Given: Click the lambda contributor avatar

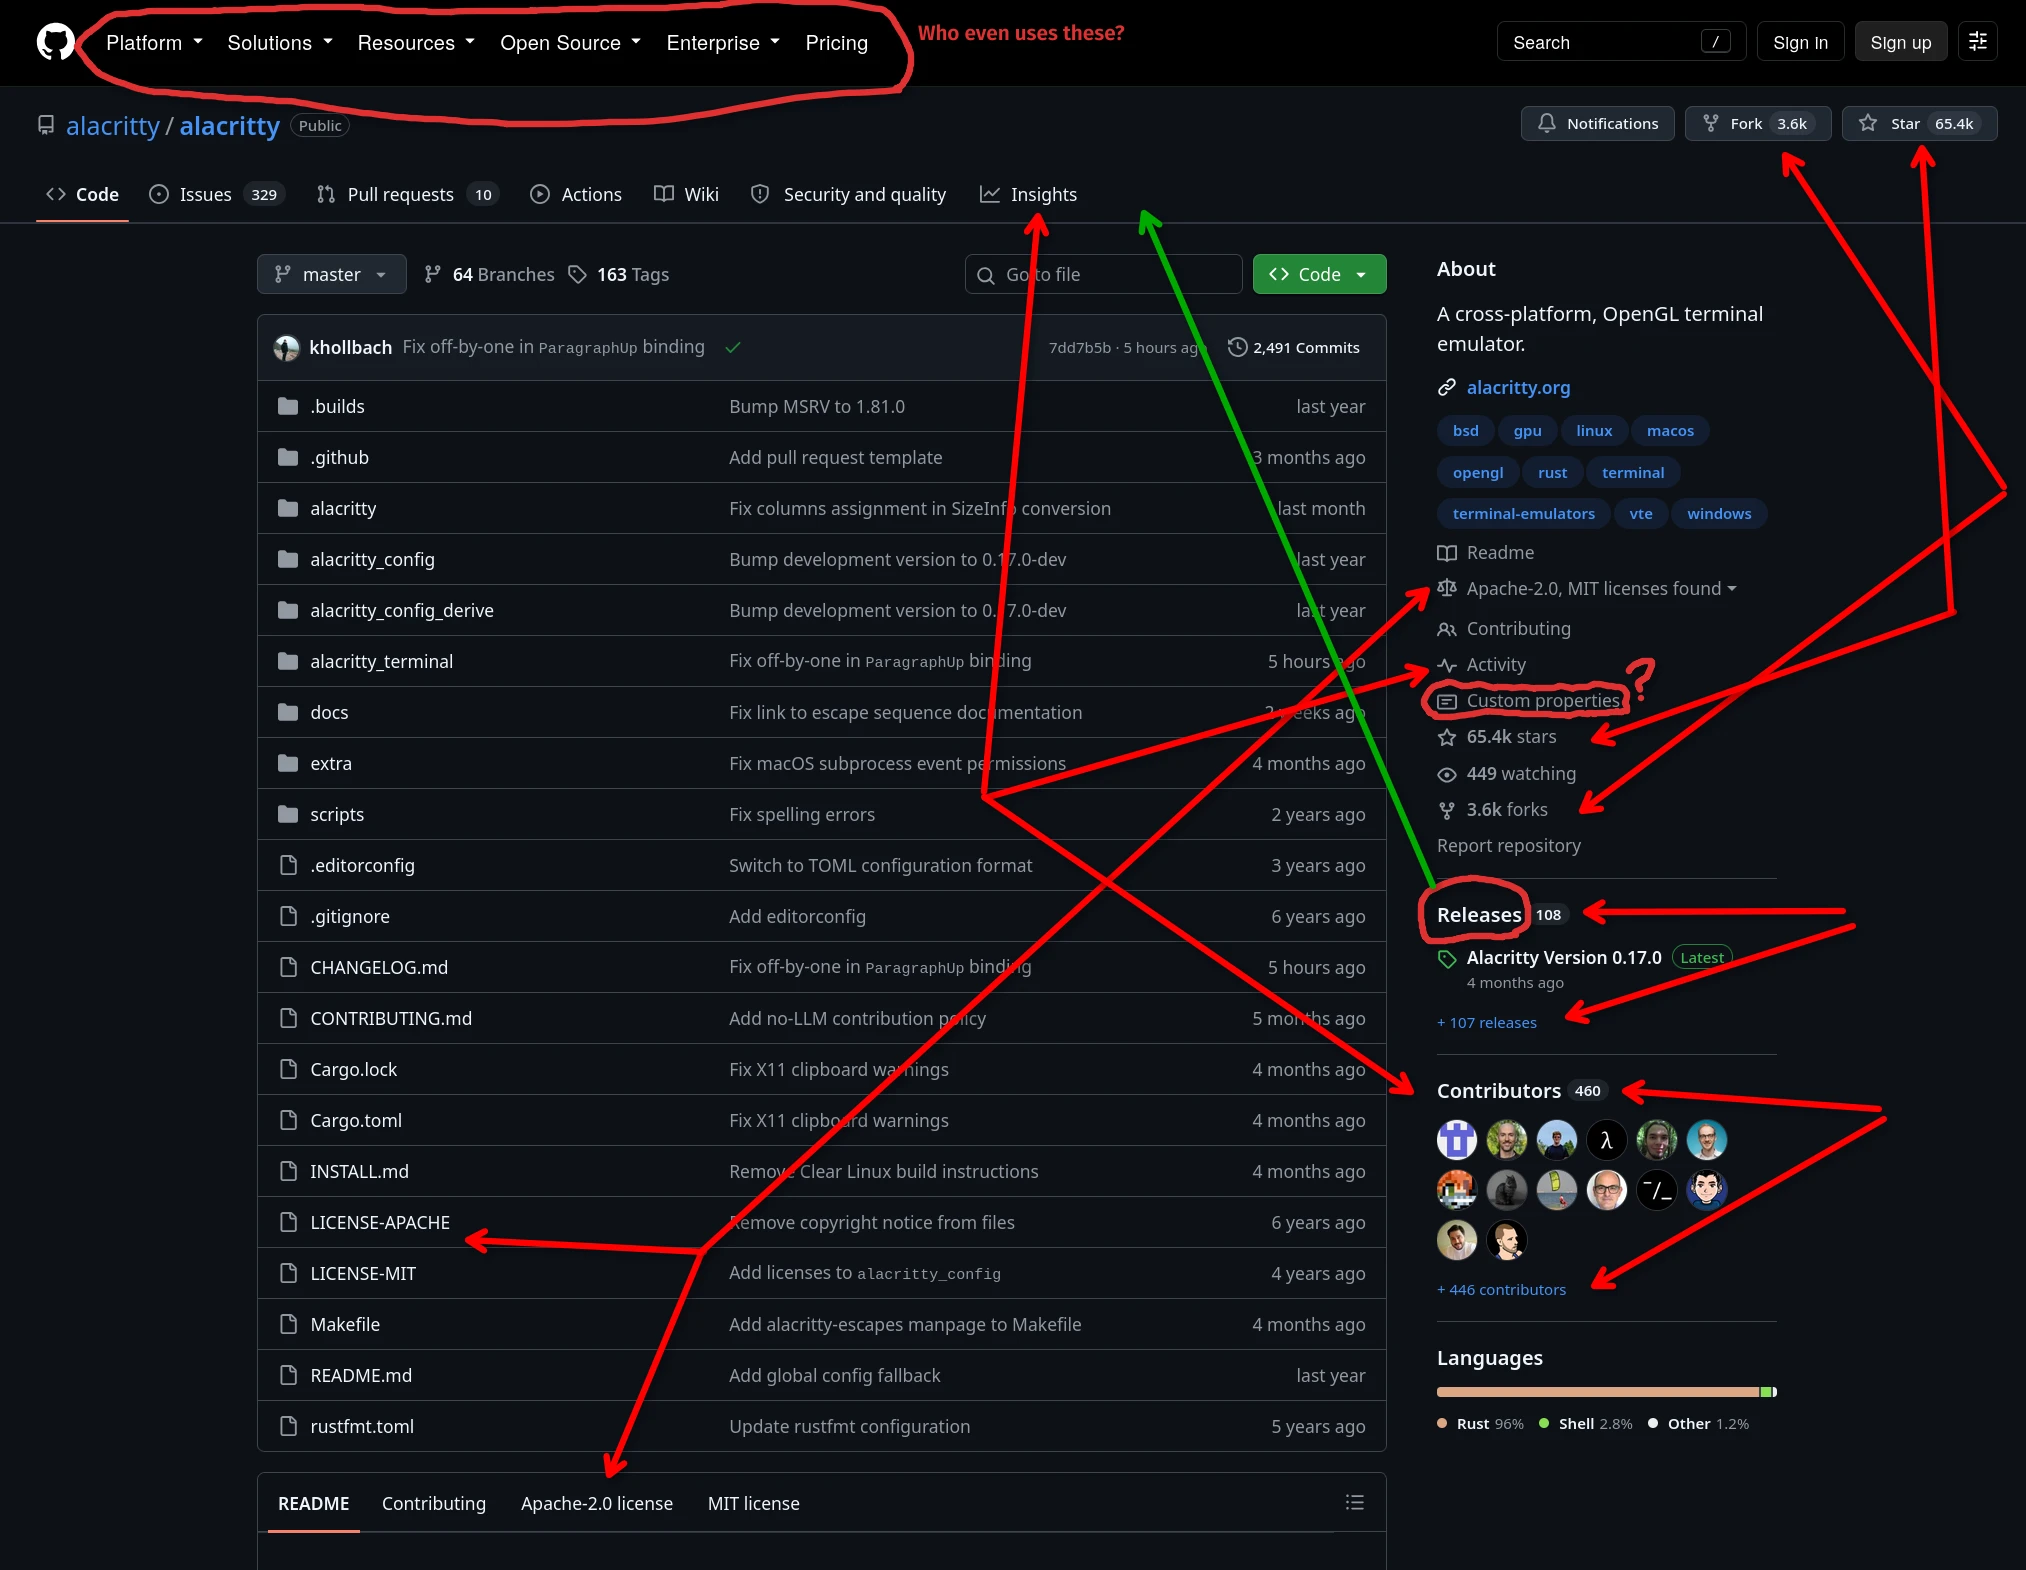Looking at the screenshot, I should click(x=1606, y=1140).
